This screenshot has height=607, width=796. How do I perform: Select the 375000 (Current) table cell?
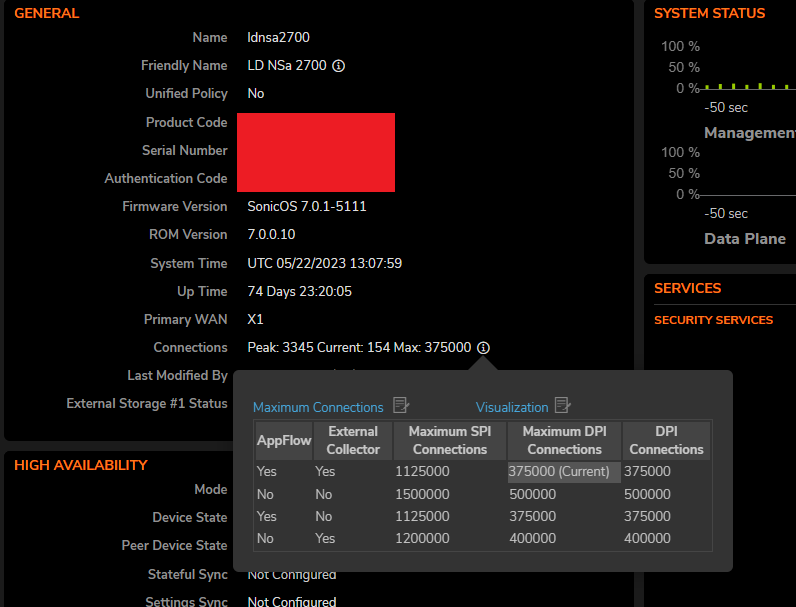(558, 471)
